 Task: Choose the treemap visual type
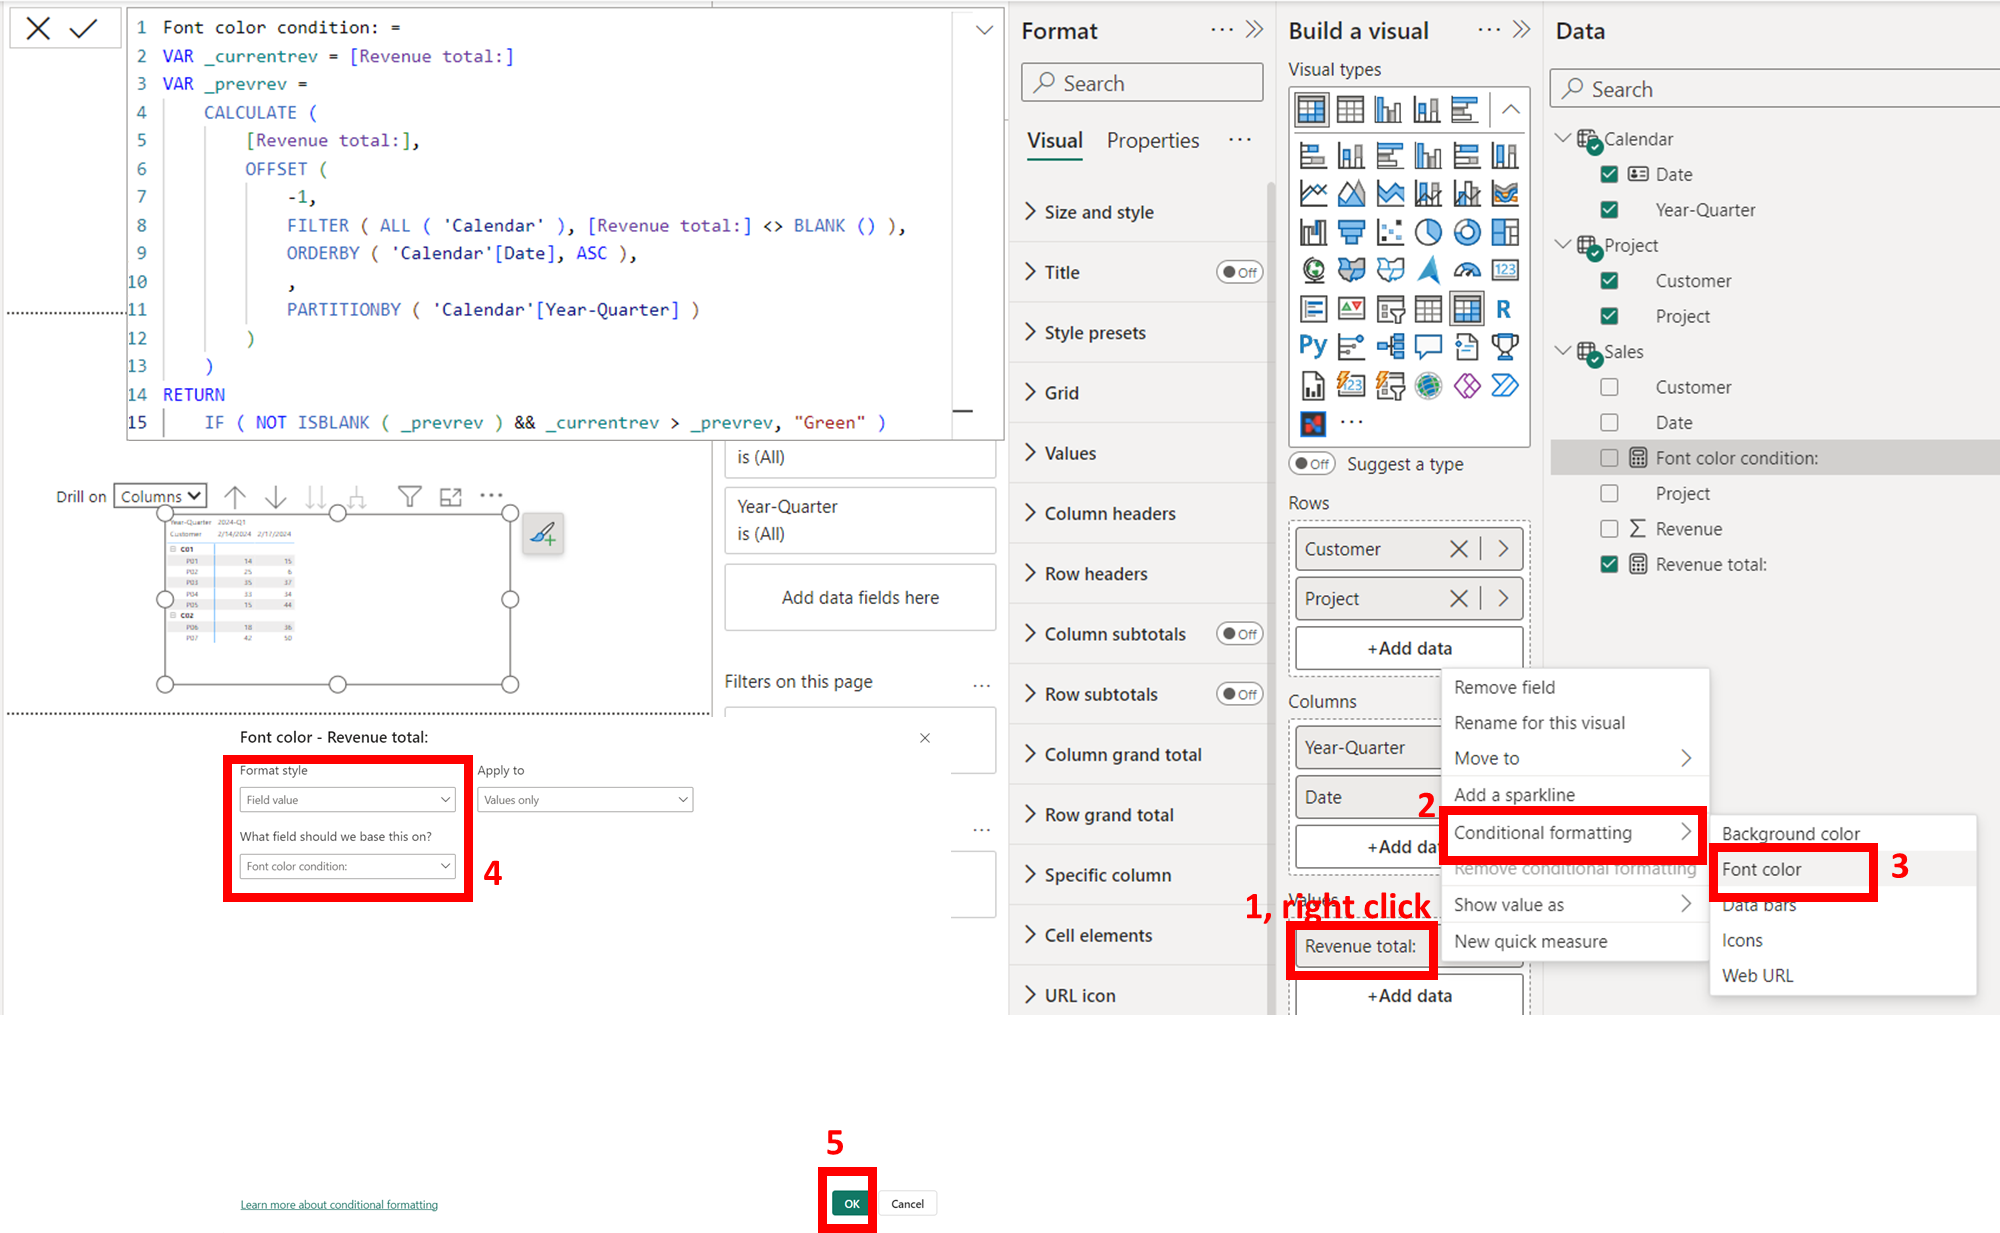click(1505, 232)
